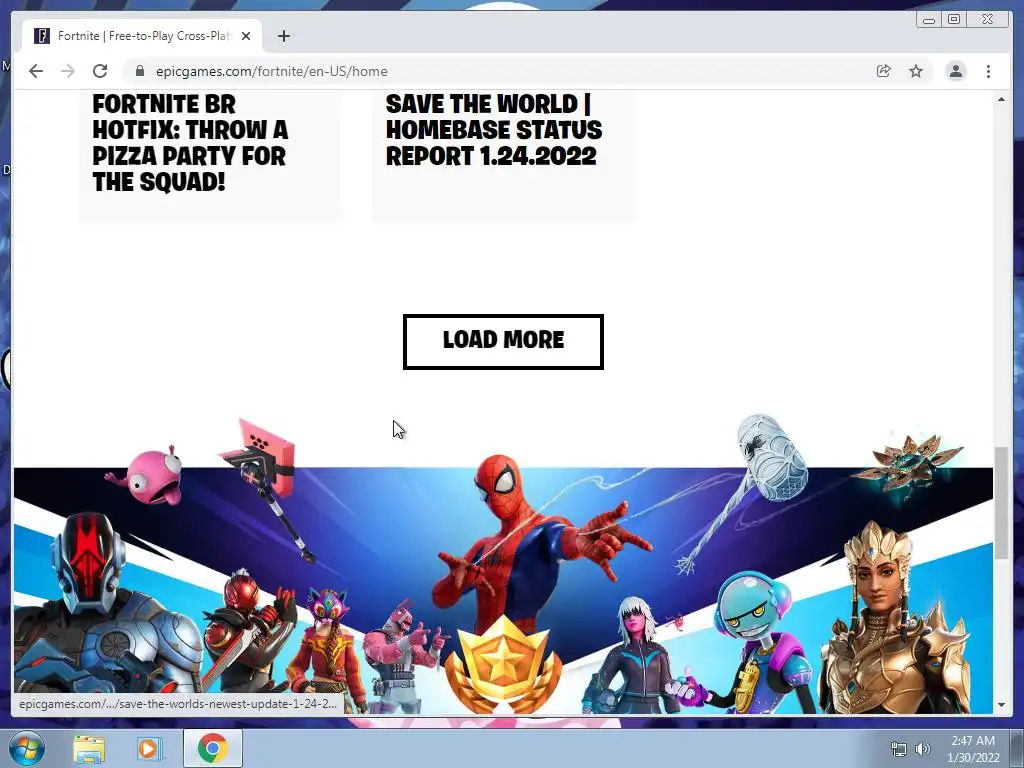Screen dimensions: 1024x768
Task: Launch Windows Media Player from taskbar
Action: [149, 748]
